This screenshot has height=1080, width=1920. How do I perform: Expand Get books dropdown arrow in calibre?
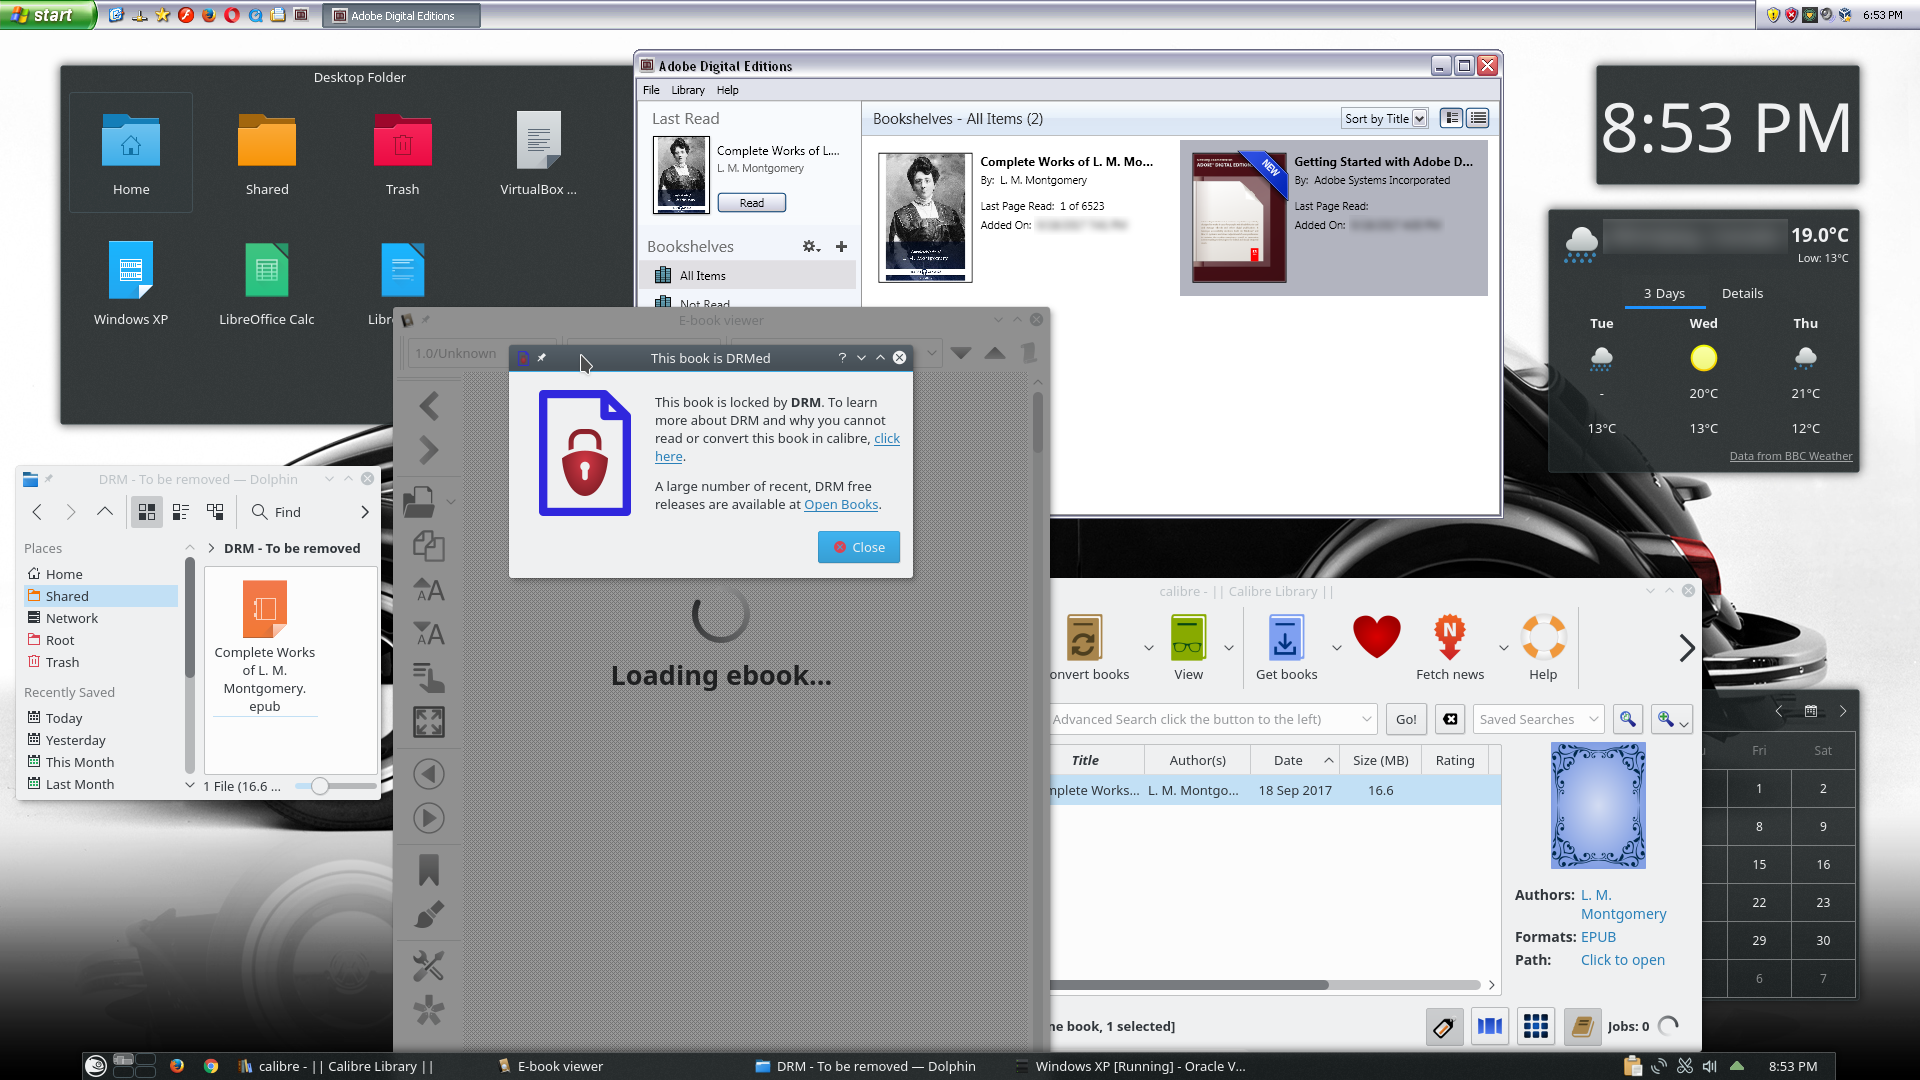pyautogui.click(x=1337, y=648)
